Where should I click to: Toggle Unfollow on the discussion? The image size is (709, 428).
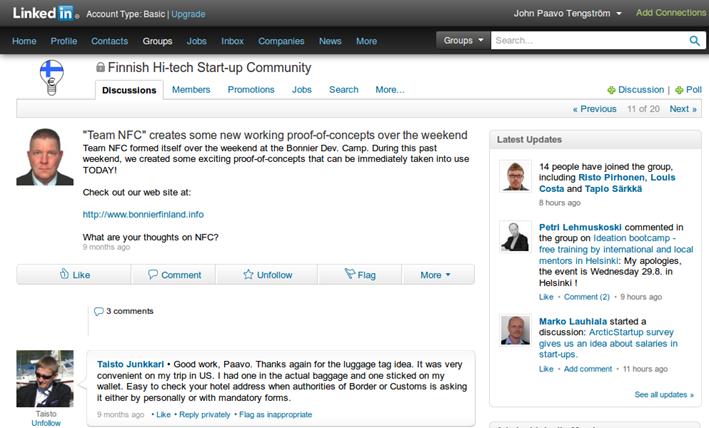pyautogui.click(x=268, y=274)
